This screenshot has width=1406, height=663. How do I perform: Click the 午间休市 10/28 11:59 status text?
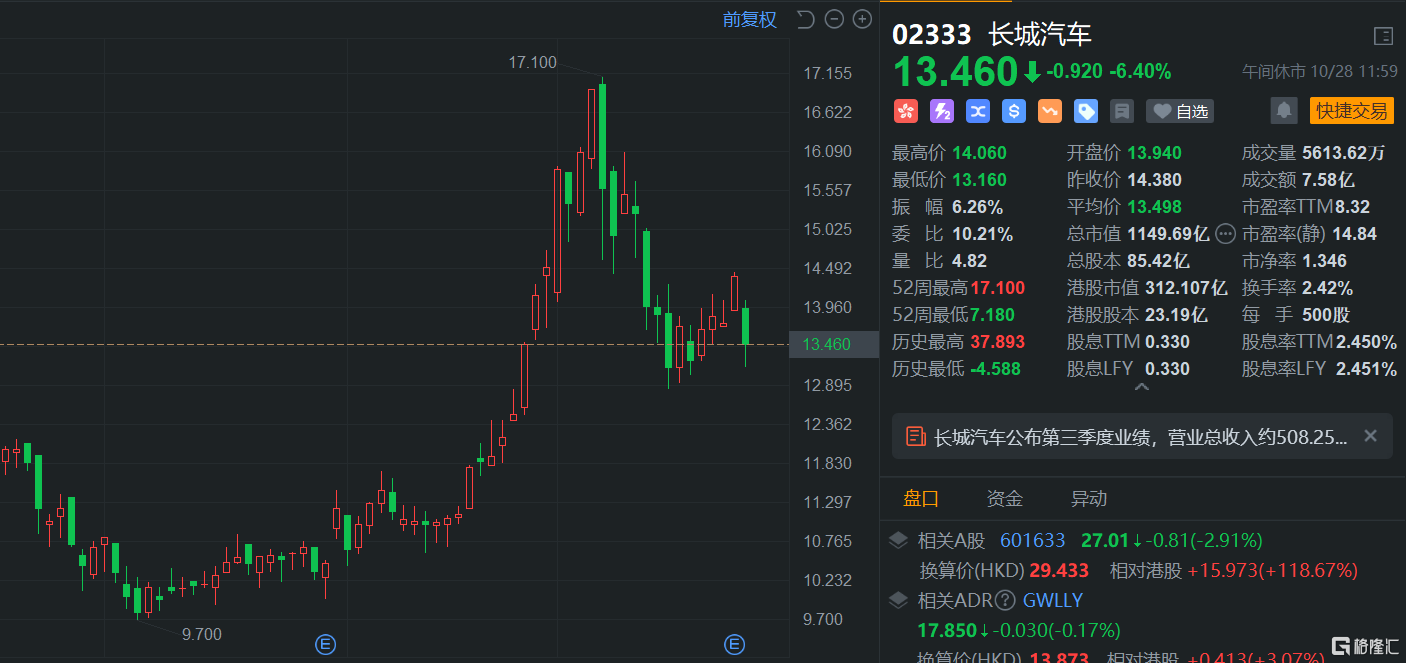pos(1320,72)
